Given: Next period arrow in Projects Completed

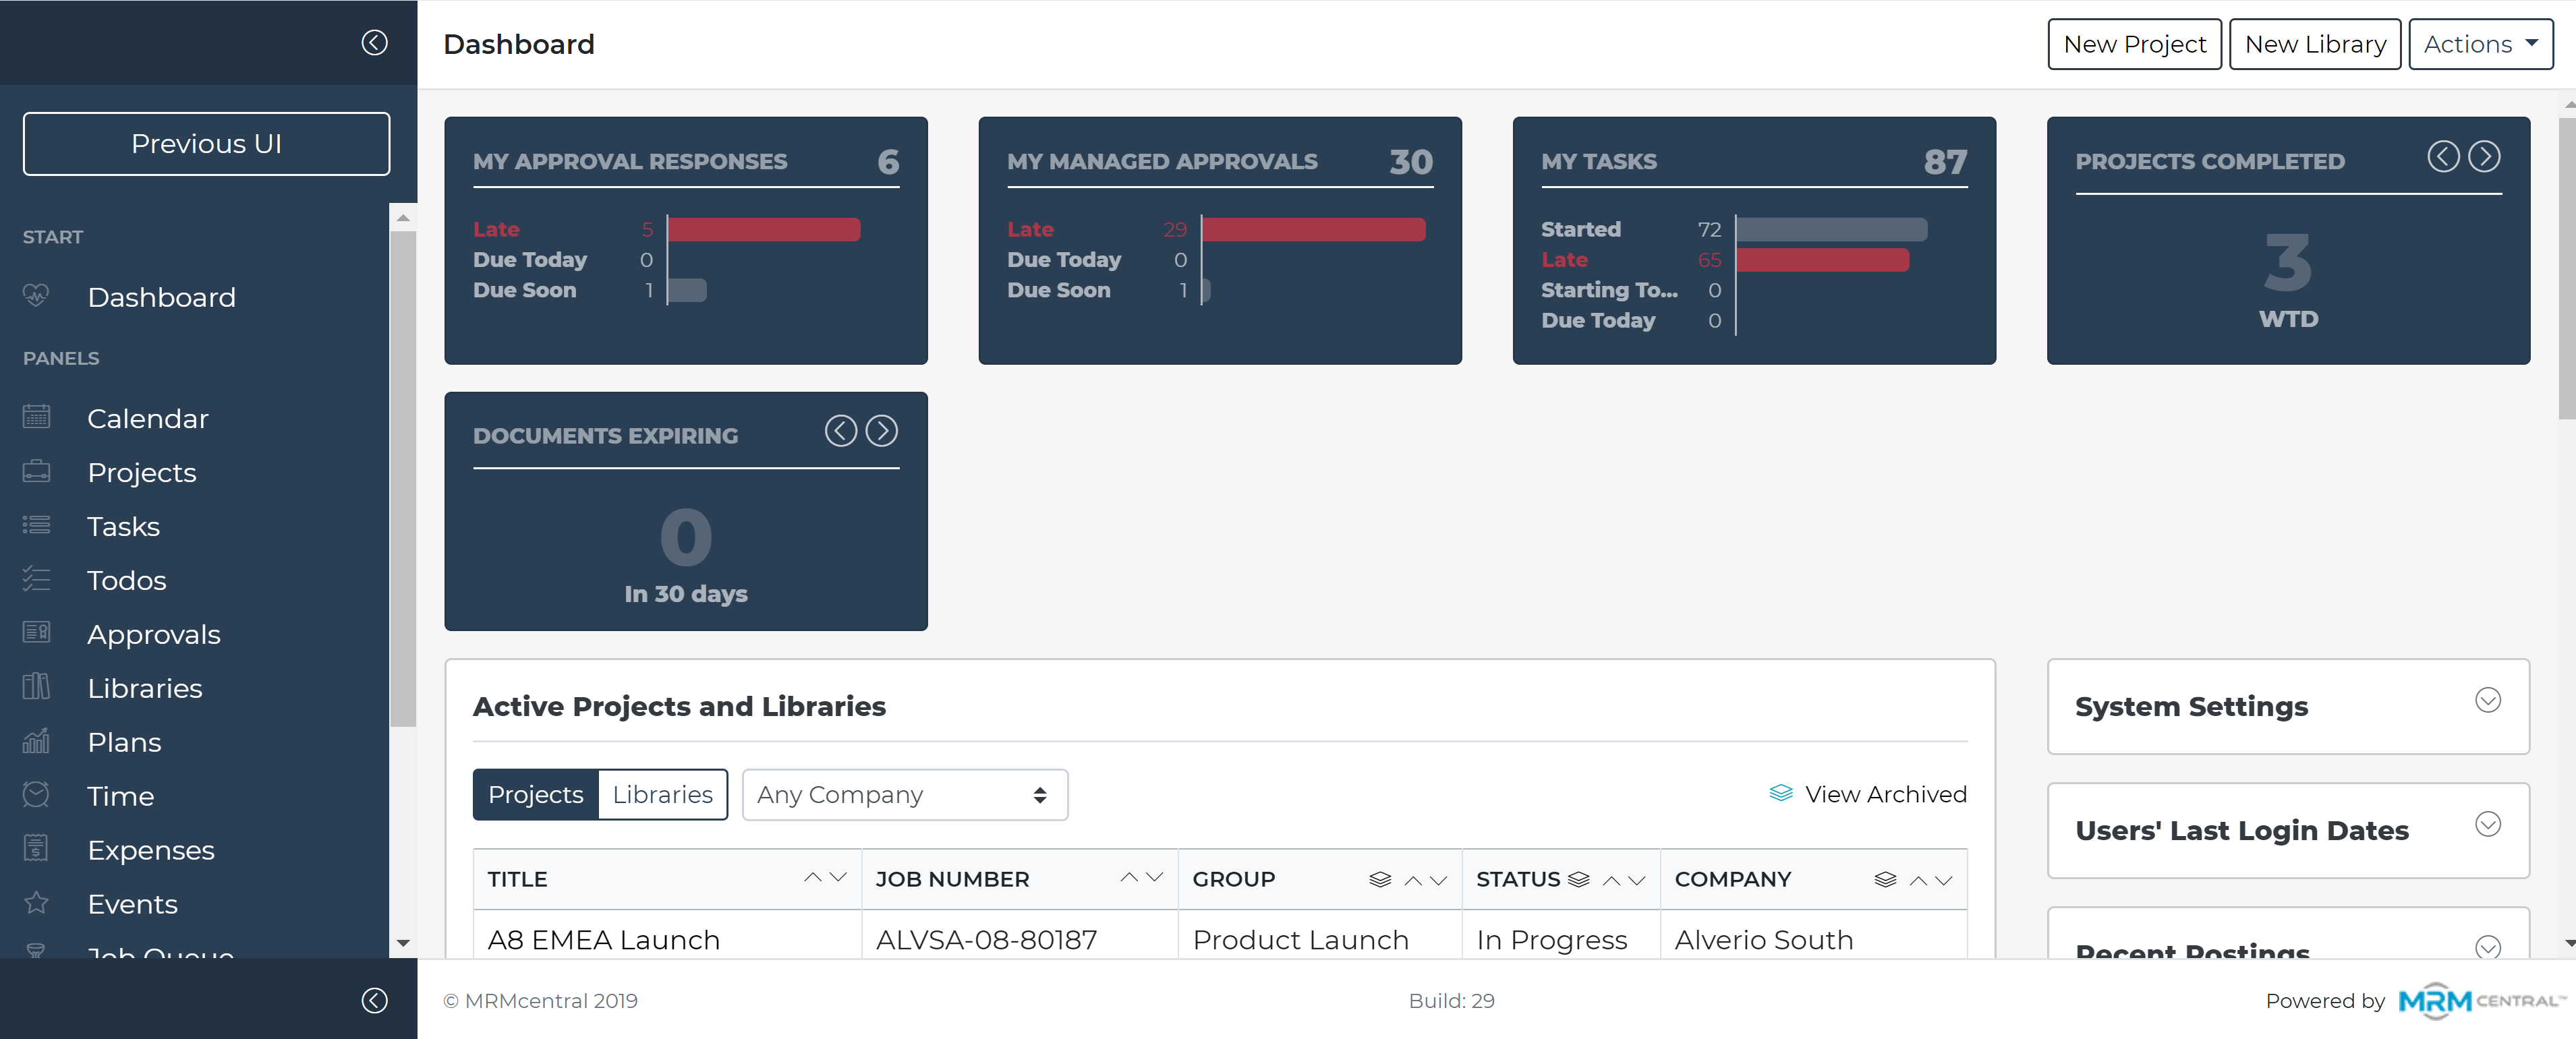Looking at the screenshot, I should tap(2484, 156).
